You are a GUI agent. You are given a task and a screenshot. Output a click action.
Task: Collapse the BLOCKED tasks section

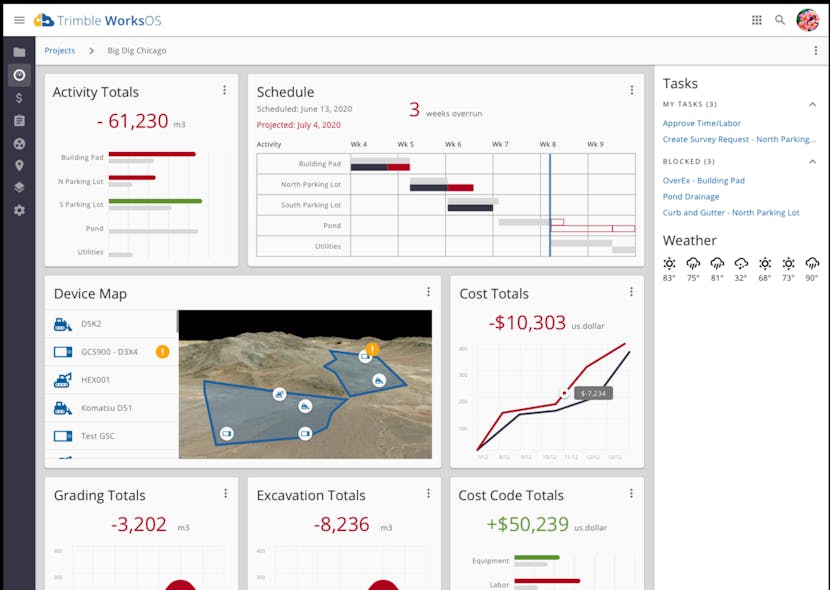(812, 161)
